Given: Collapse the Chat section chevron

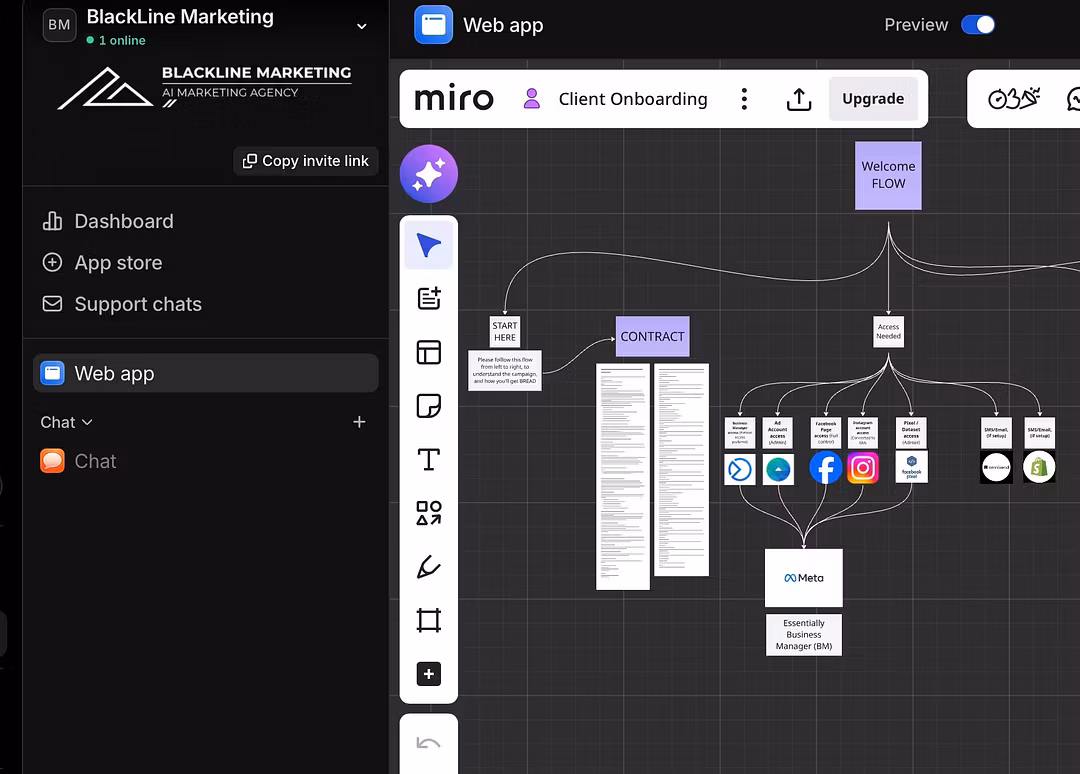Looking at the screenshot, I should pyautogui.click(x=87, y=422).
